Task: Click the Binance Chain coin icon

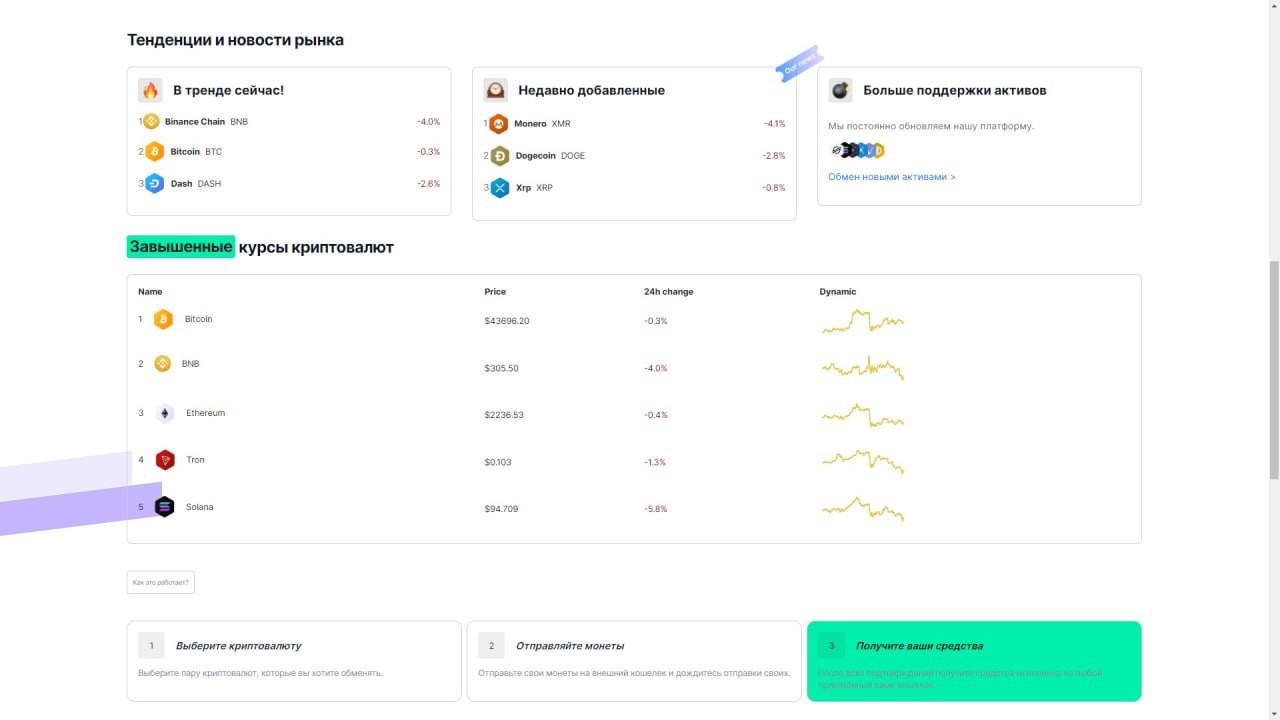Action: coord(152,122)
